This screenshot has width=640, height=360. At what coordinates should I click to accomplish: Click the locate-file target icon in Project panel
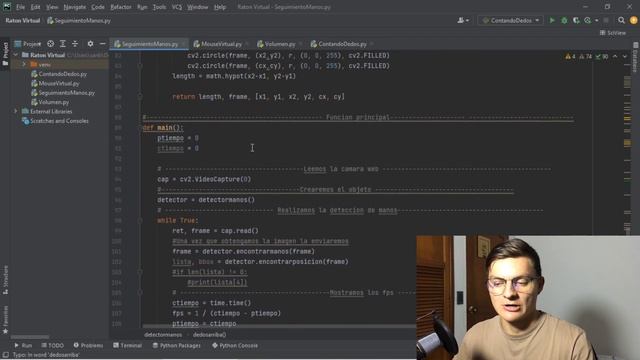pos(50,44)
